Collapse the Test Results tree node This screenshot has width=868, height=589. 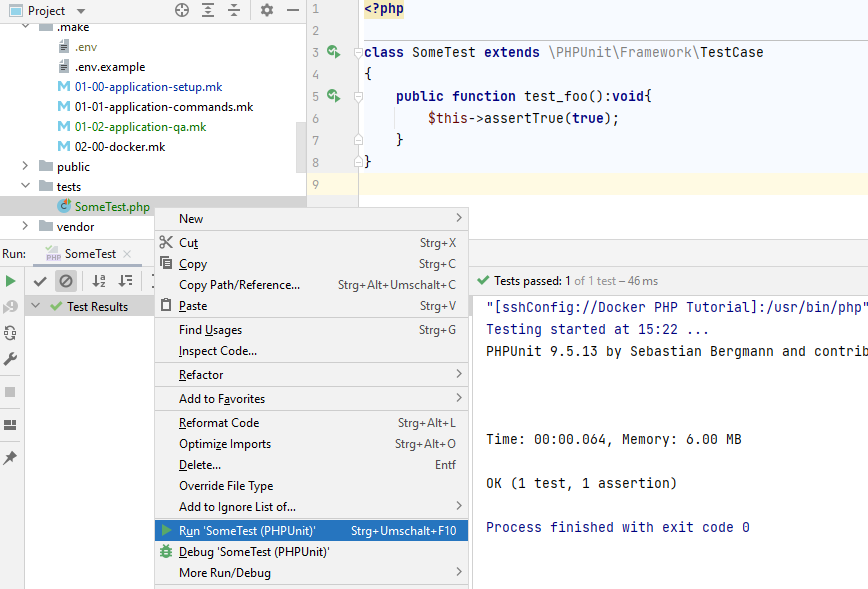[38, 307]
